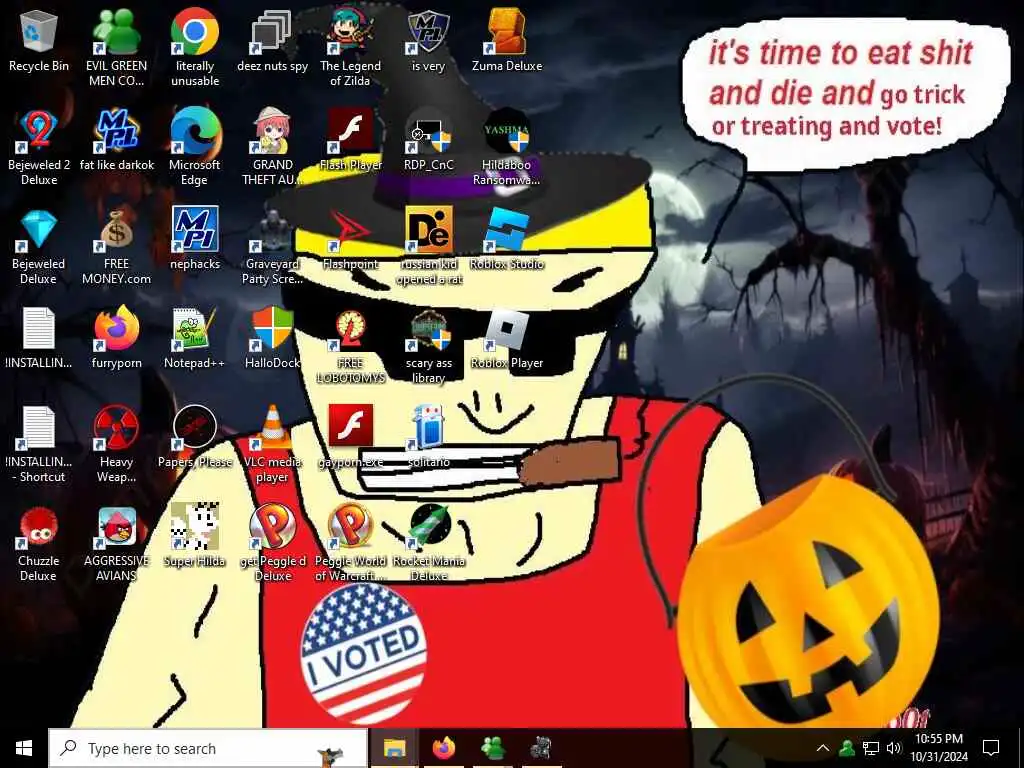Launch AGGRESSIVE AVIANS shortcut
Image resolution: width=1024 pixels, height=768 pixels.
116,544
